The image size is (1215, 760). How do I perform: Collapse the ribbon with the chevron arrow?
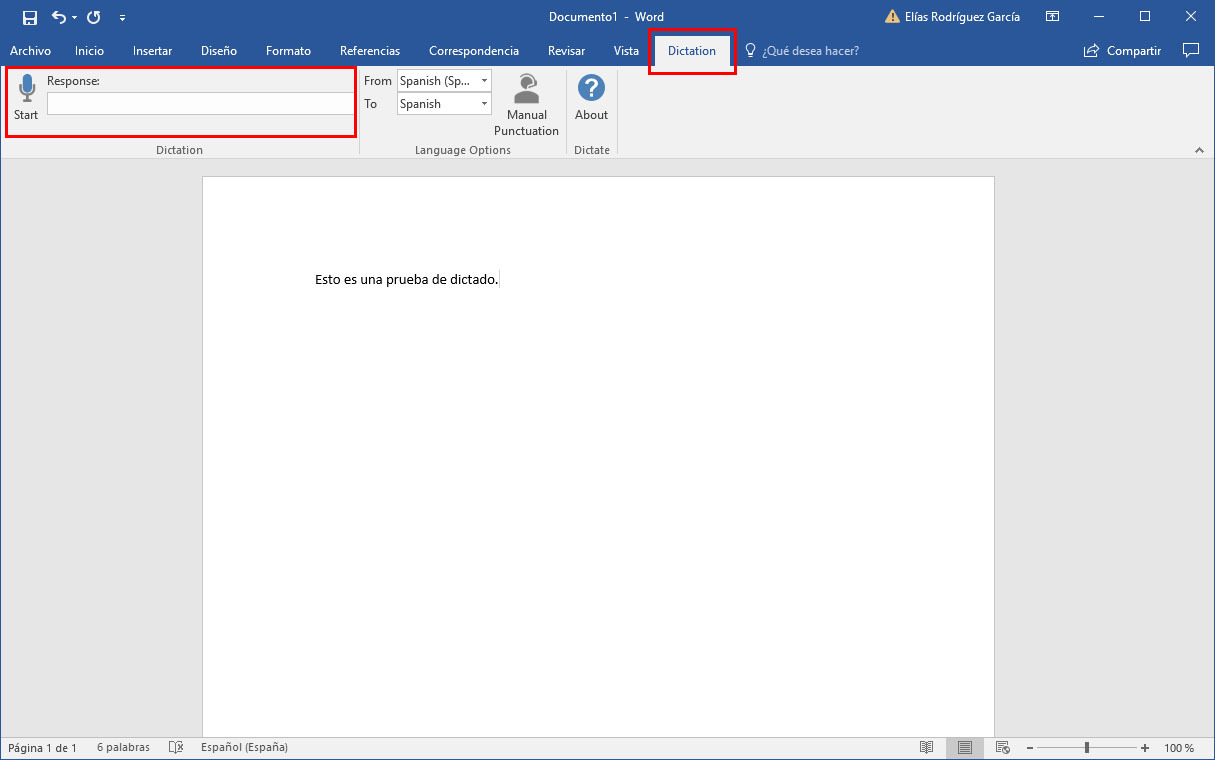pos(1199,150)
